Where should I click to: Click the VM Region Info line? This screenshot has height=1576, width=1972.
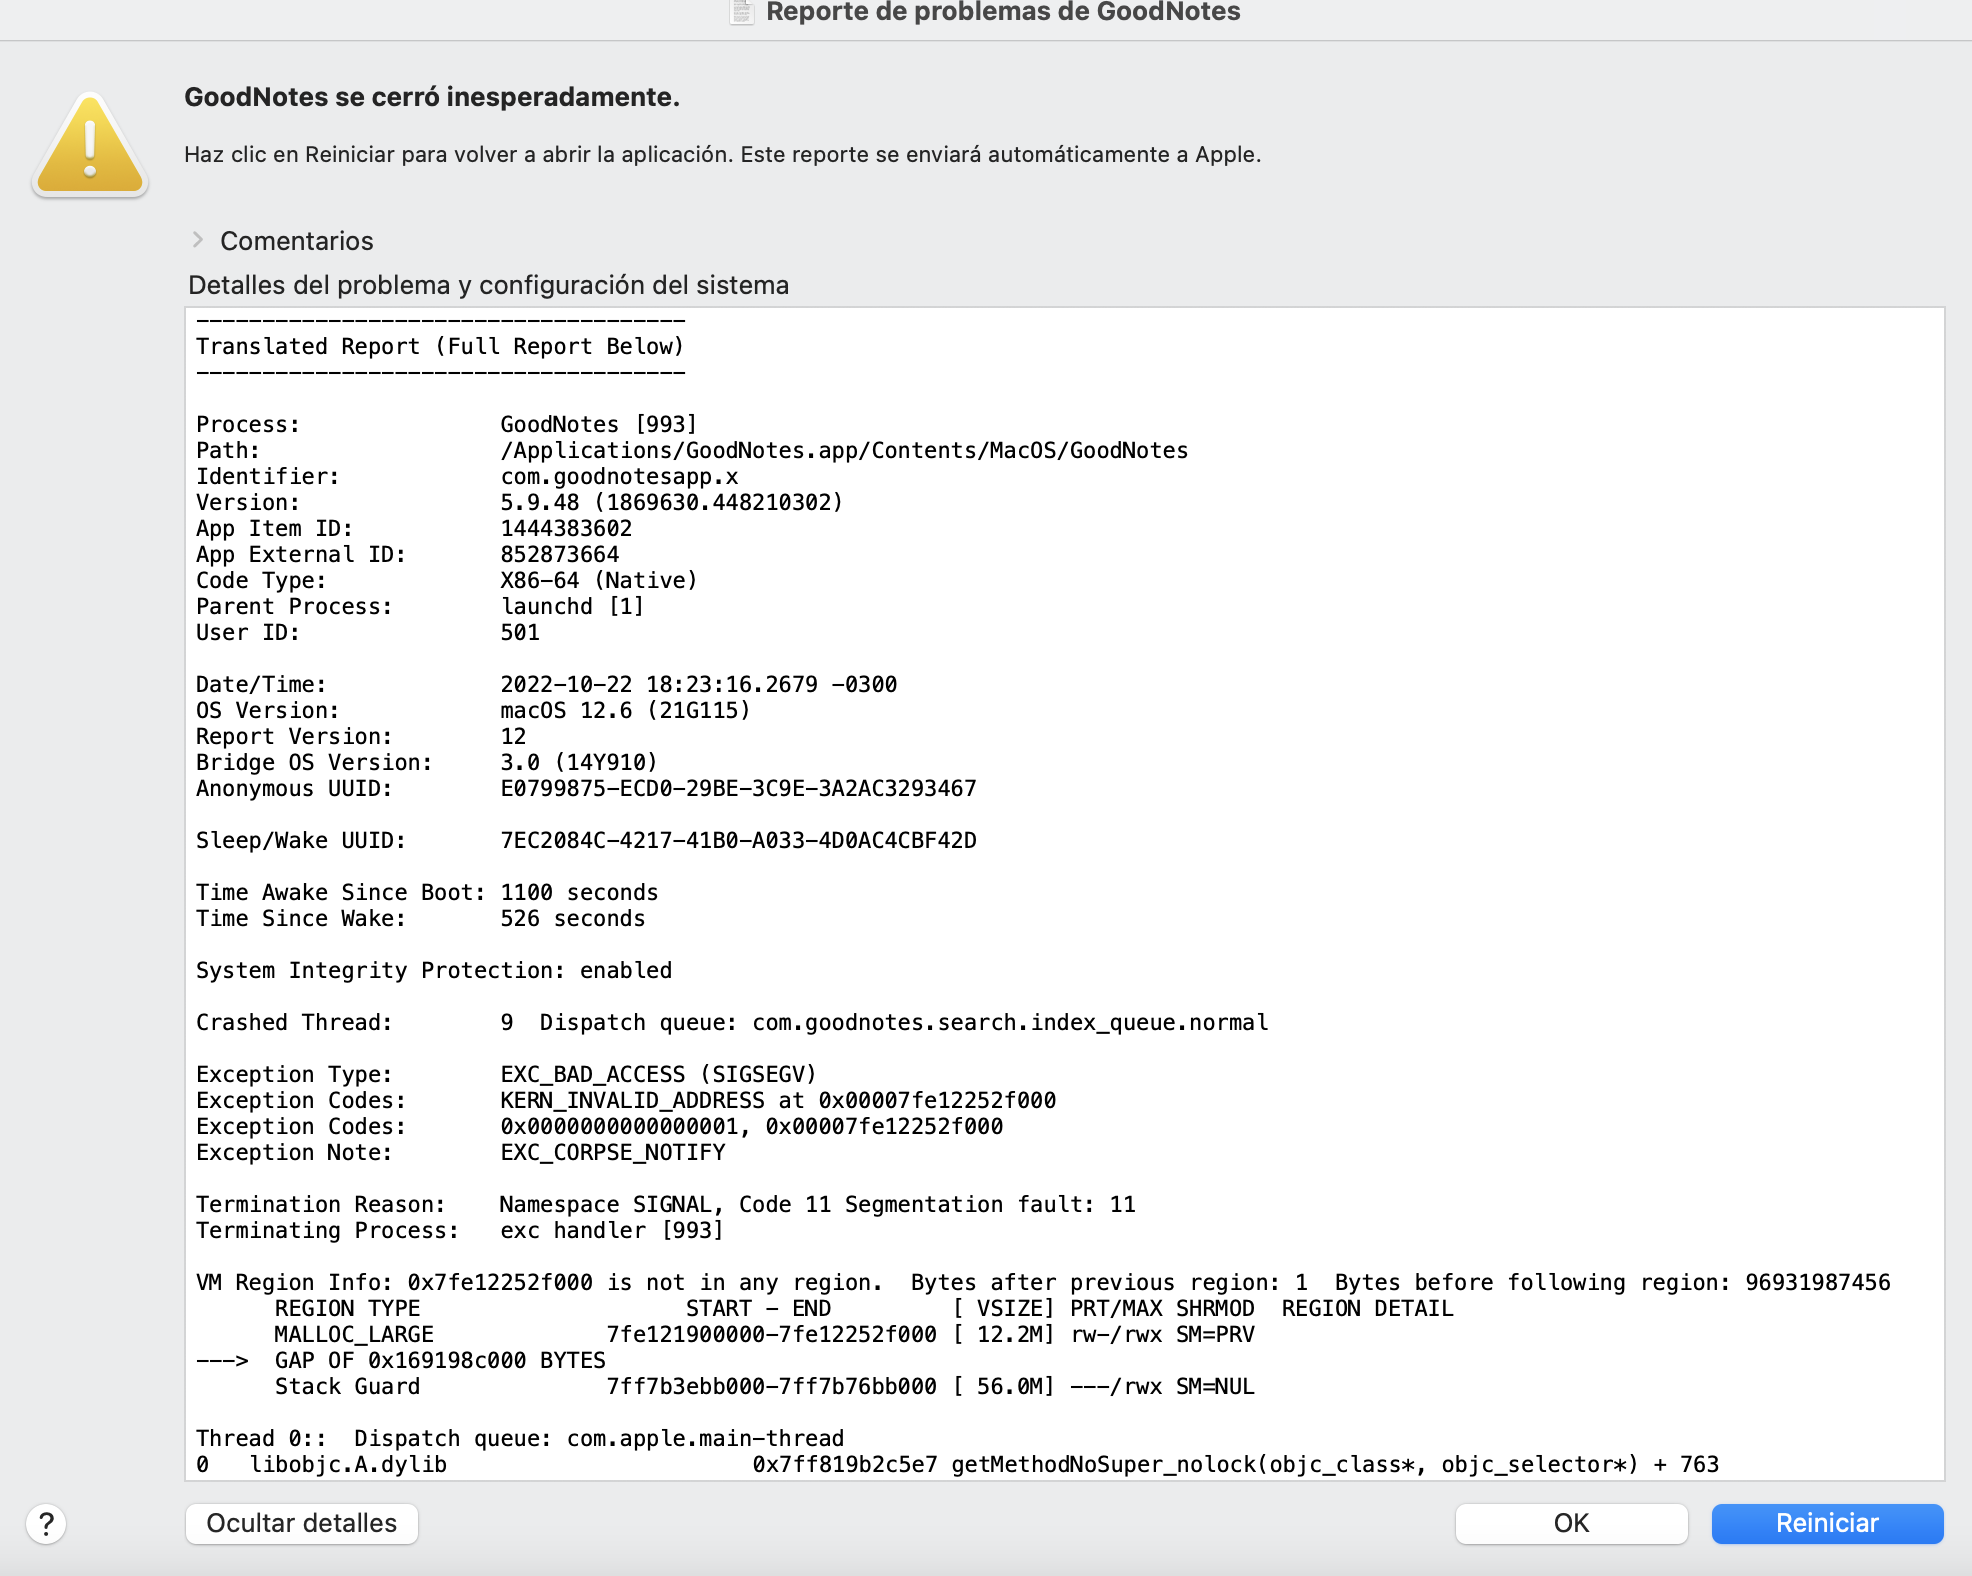[x=1042, y=1282]
